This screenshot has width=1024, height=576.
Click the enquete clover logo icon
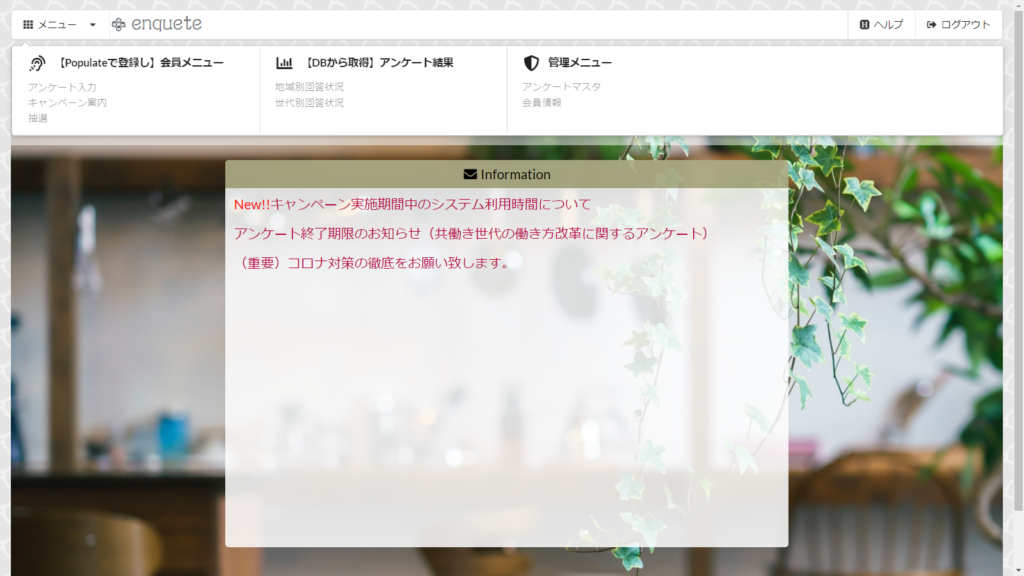119,25
